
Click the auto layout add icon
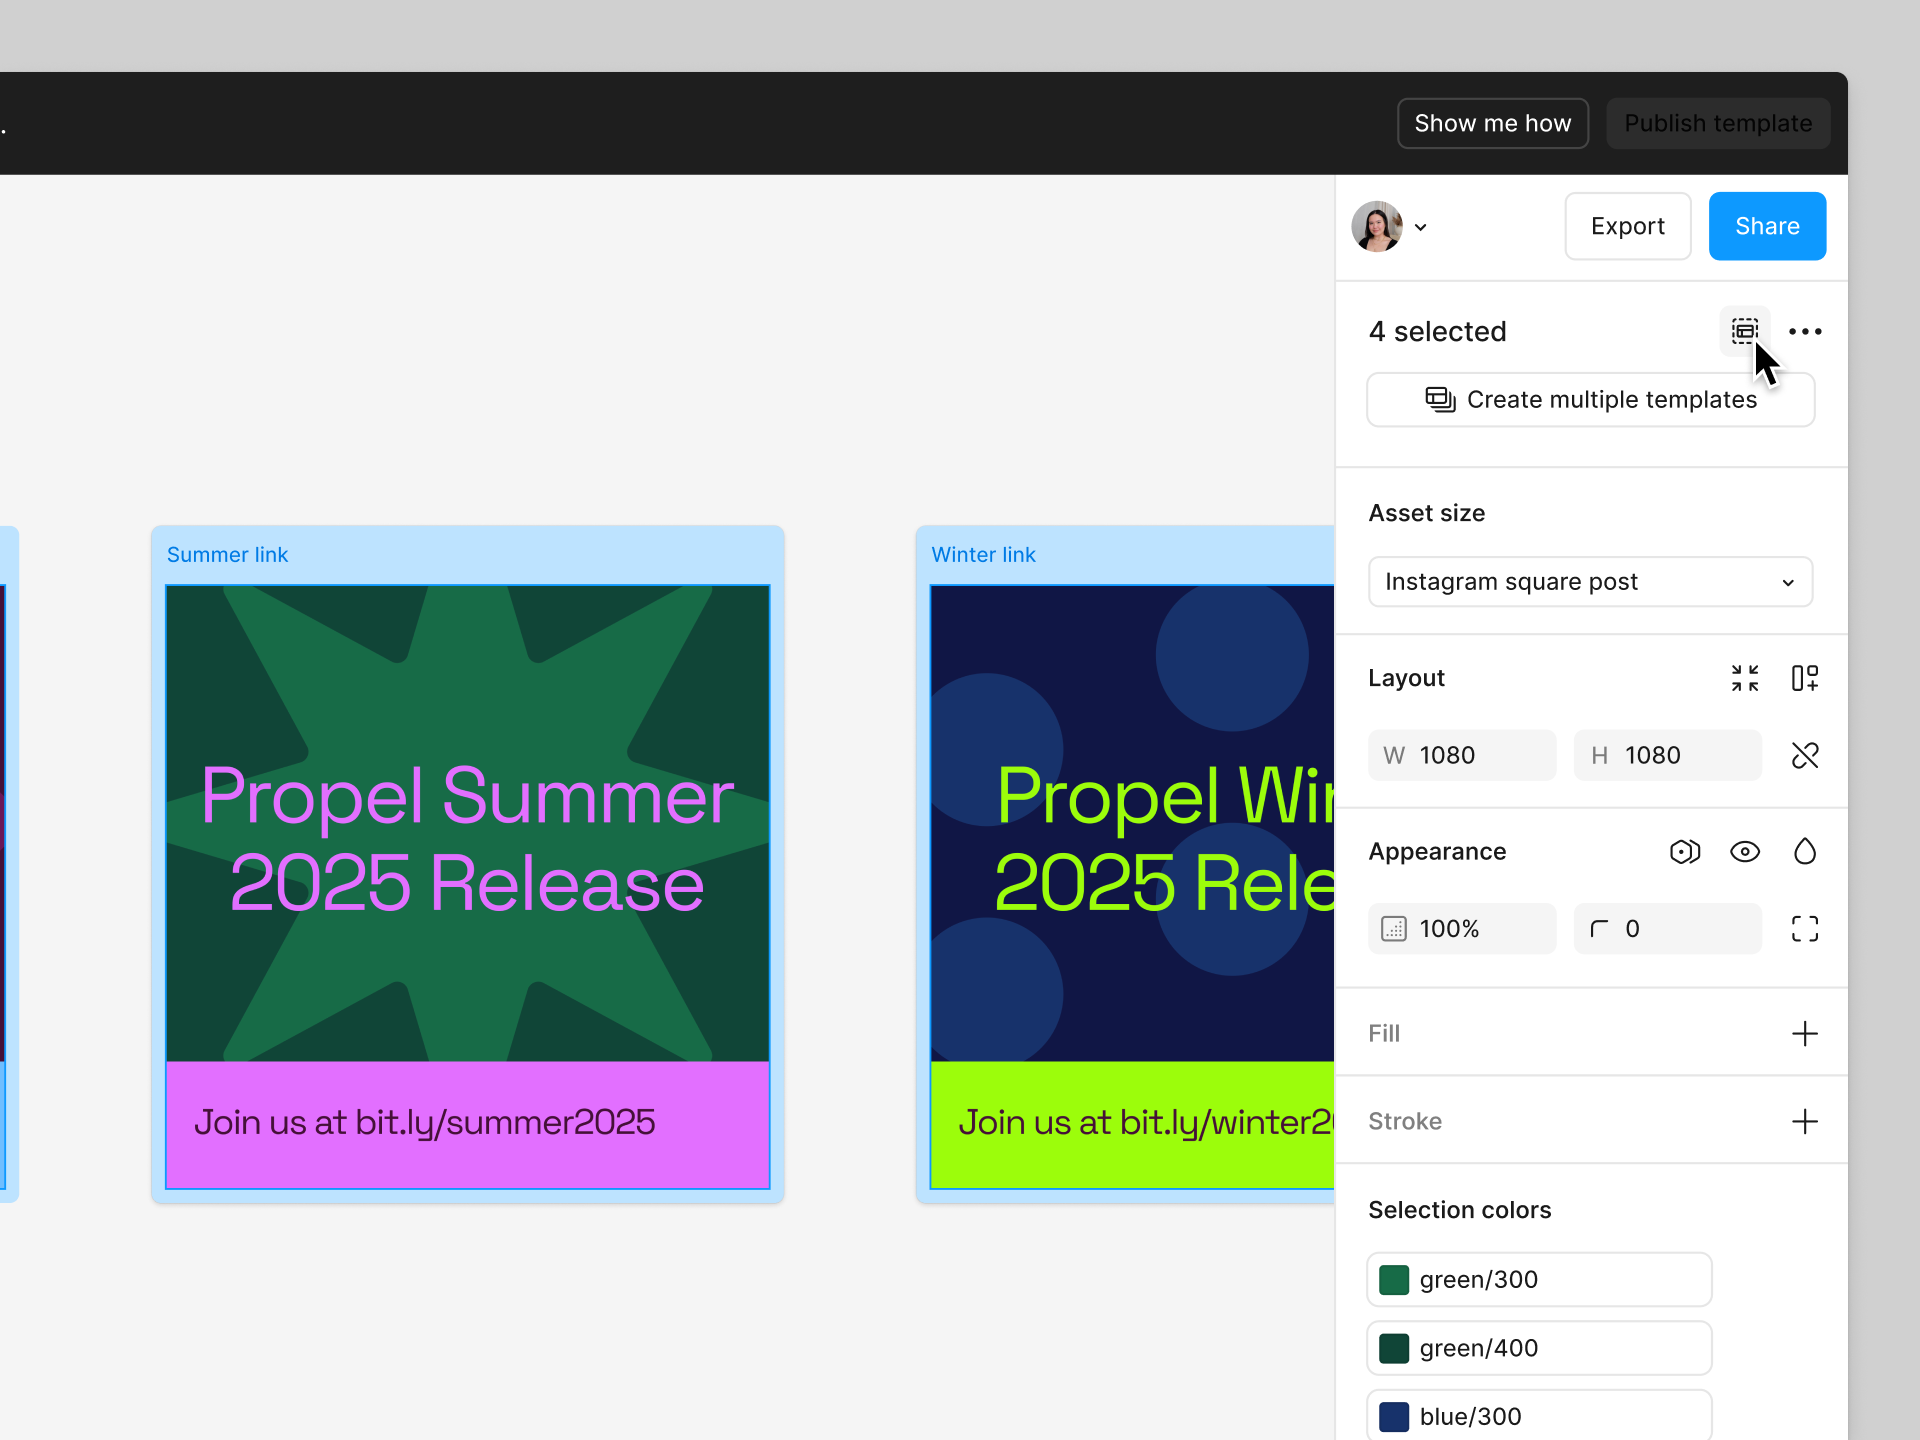click(1805, 678)
